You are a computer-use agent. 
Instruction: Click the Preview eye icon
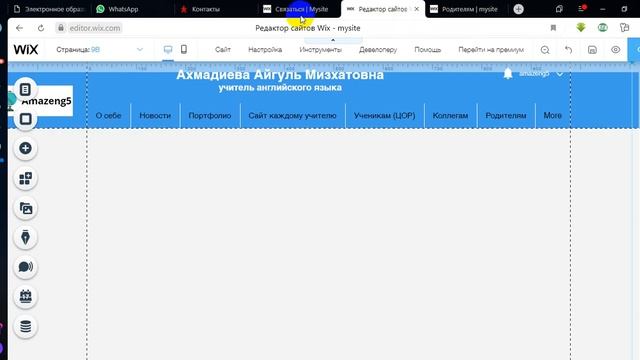pos(616,50)
